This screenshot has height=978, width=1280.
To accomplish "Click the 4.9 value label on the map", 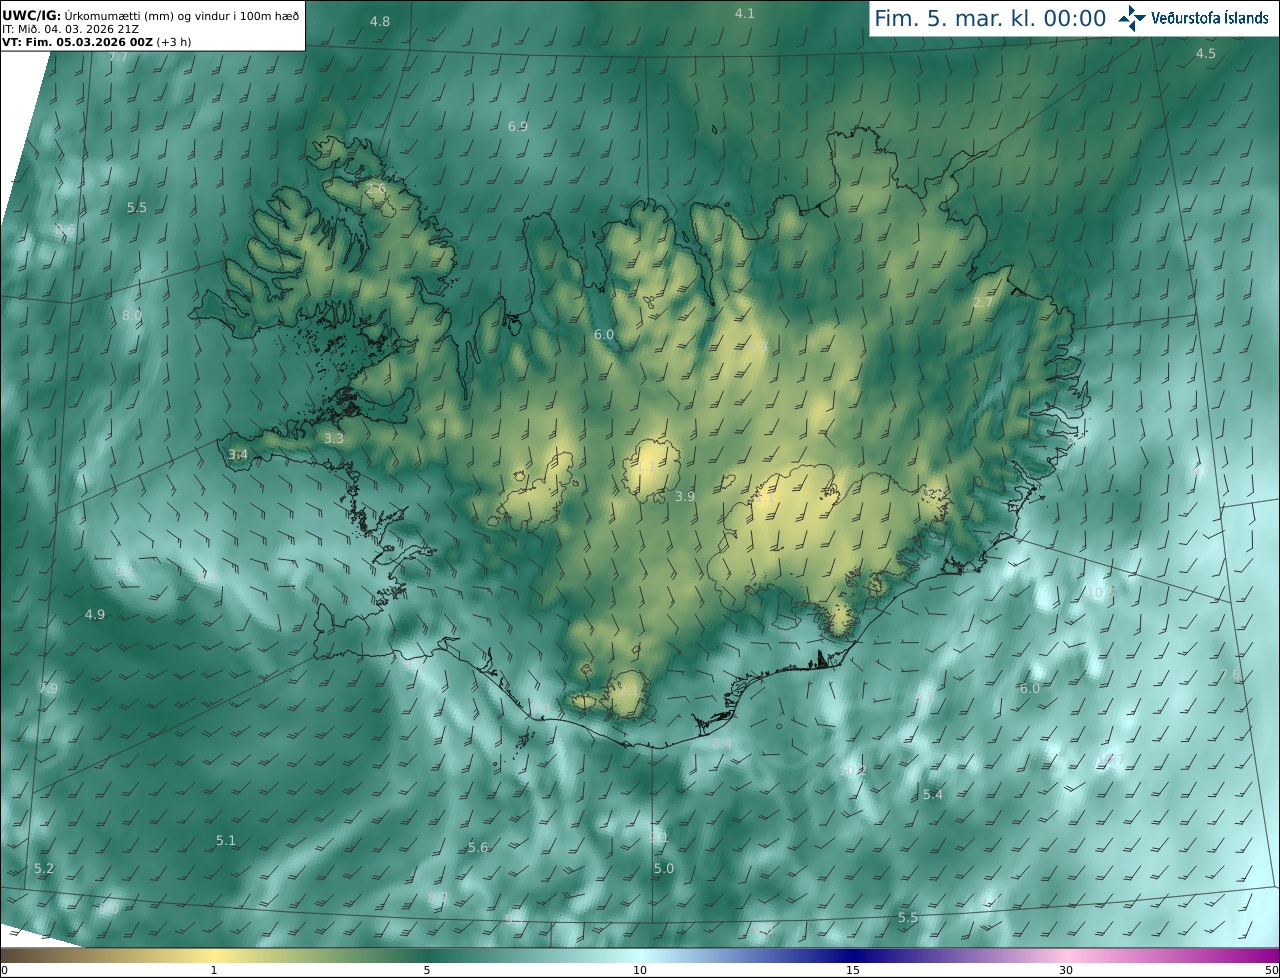I will (x=95, y=615).
